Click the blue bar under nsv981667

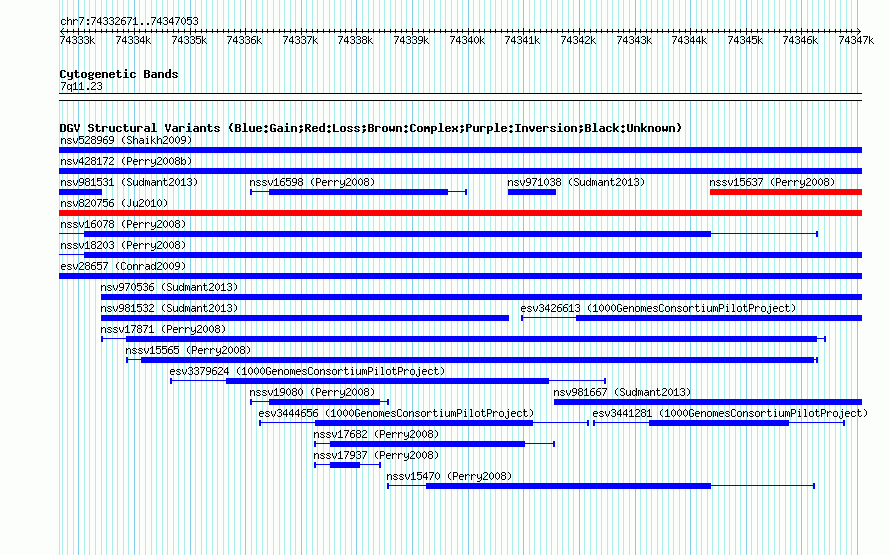(x=708, y=402)
